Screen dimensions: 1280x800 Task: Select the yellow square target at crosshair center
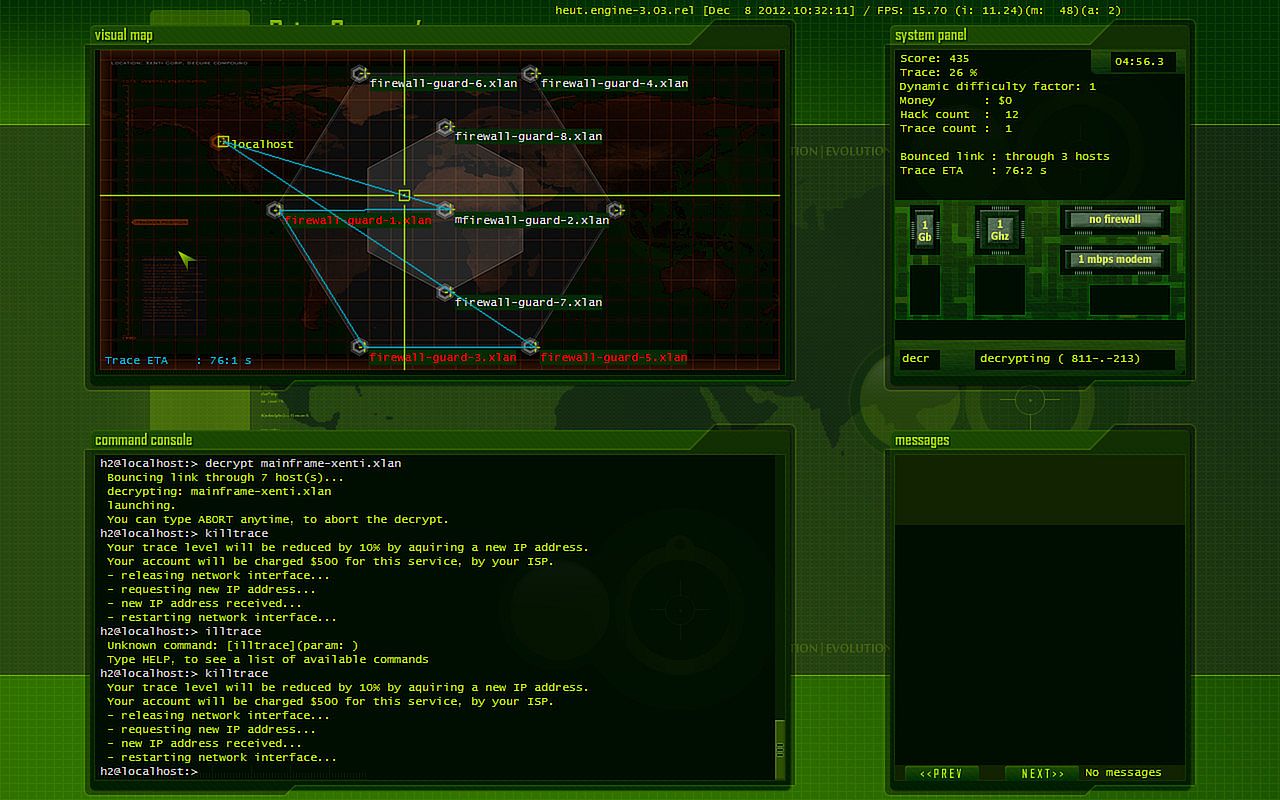click(404, 195)
